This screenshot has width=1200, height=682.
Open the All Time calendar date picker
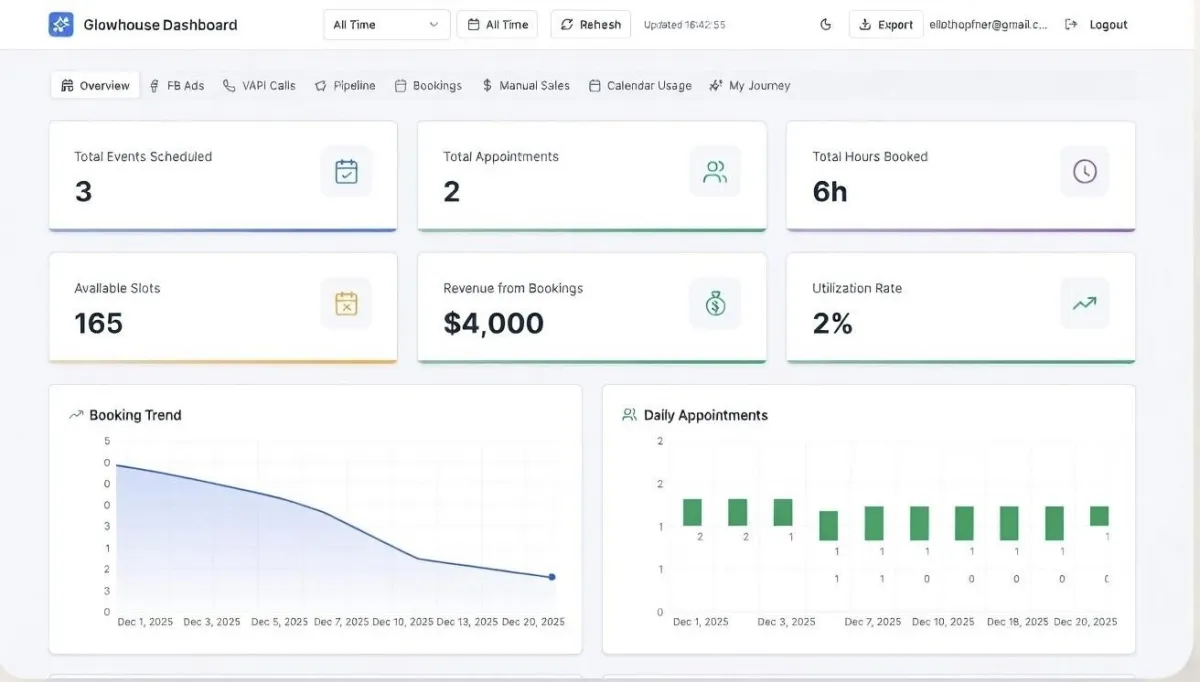(497, 25)
